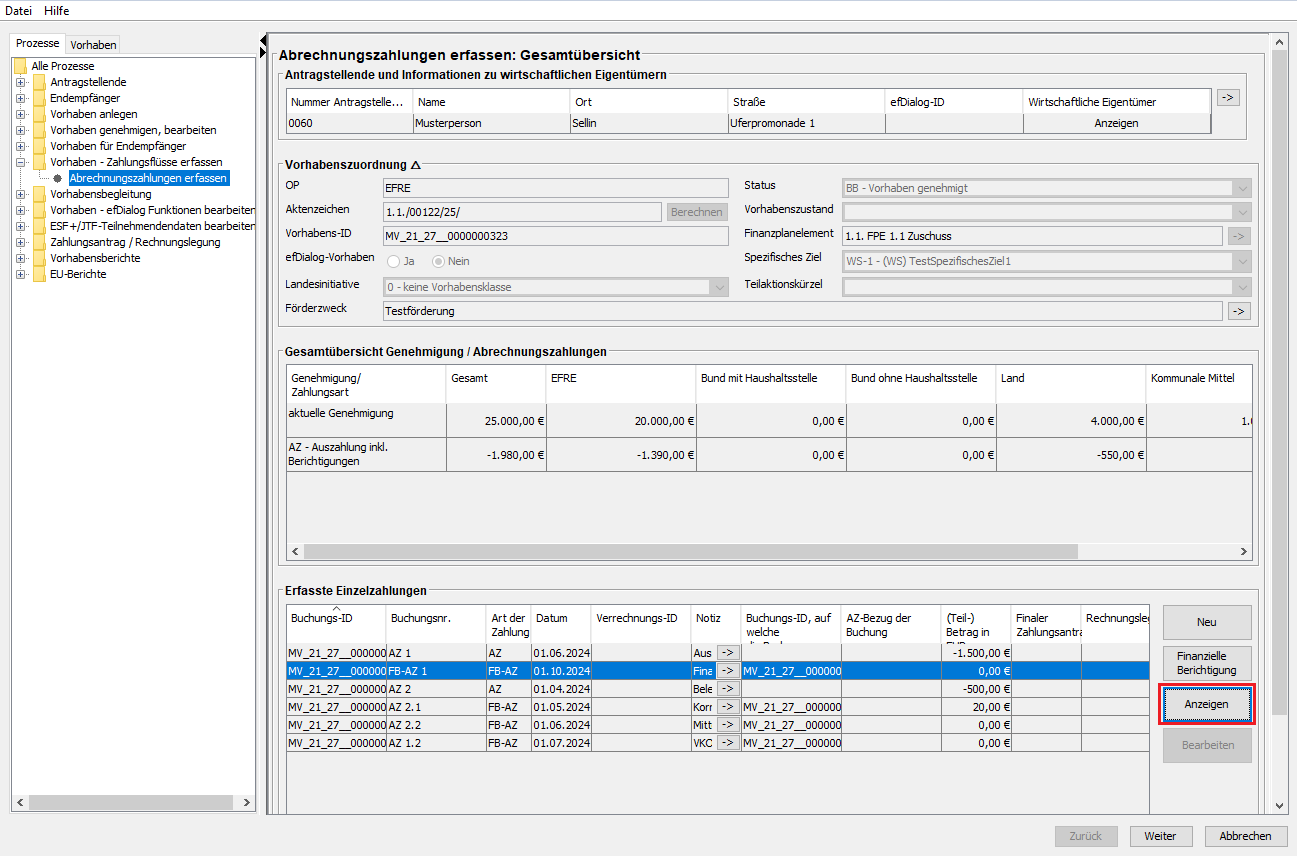The height and width of the screenshot is (856, 1297).
Task: Collapse Vorhaben - Zahlungsflüsse erfassen node
Action: [20, 162]
